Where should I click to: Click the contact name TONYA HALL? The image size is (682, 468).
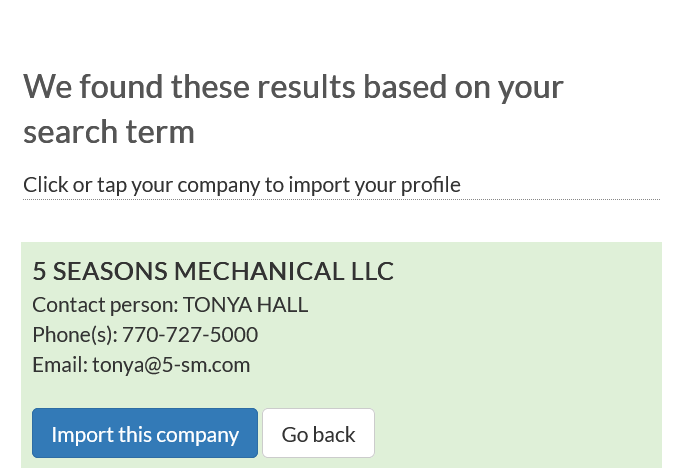(x=245, y=305)
